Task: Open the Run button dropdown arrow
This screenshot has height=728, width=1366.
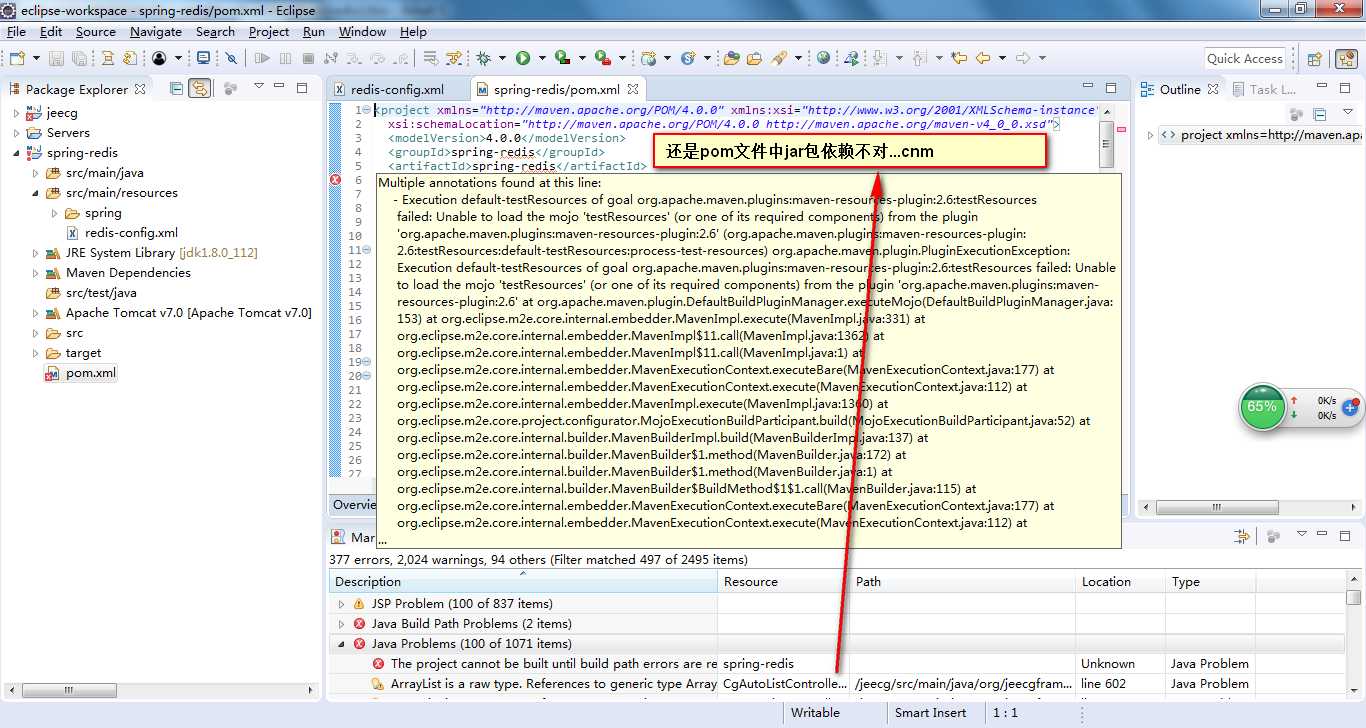Action: pyautogui.click(x=540, y=59)
